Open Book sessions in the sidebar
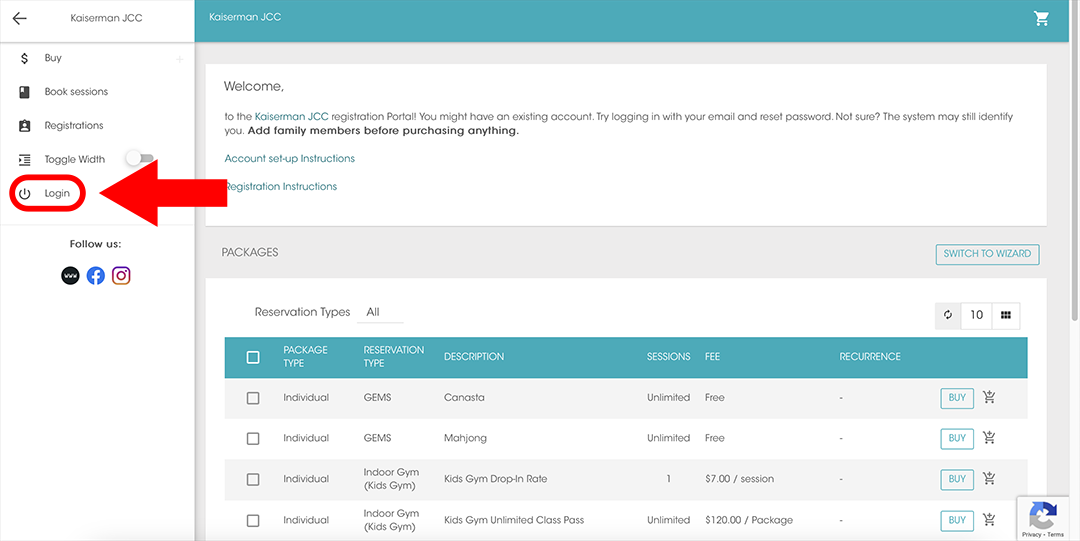The image size is (1080, 541). point(76,92)
